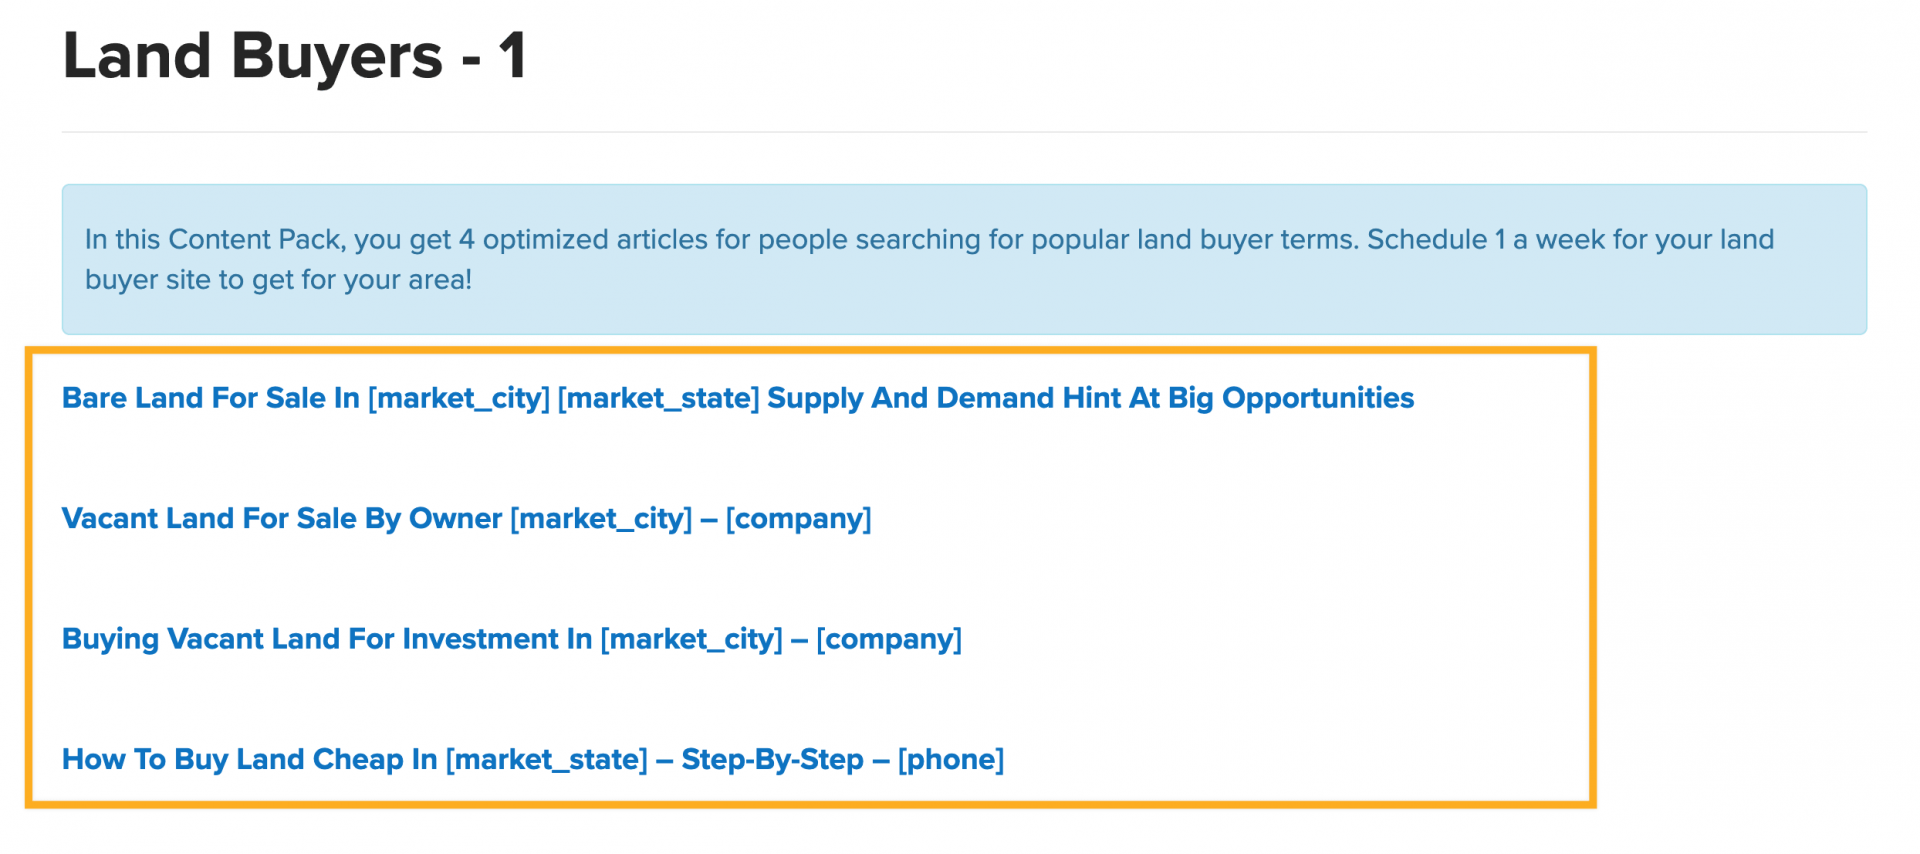The image size is (1920, 854).
Task: Click [market_state] in How To Buy link
Action: tap(546, 760)
